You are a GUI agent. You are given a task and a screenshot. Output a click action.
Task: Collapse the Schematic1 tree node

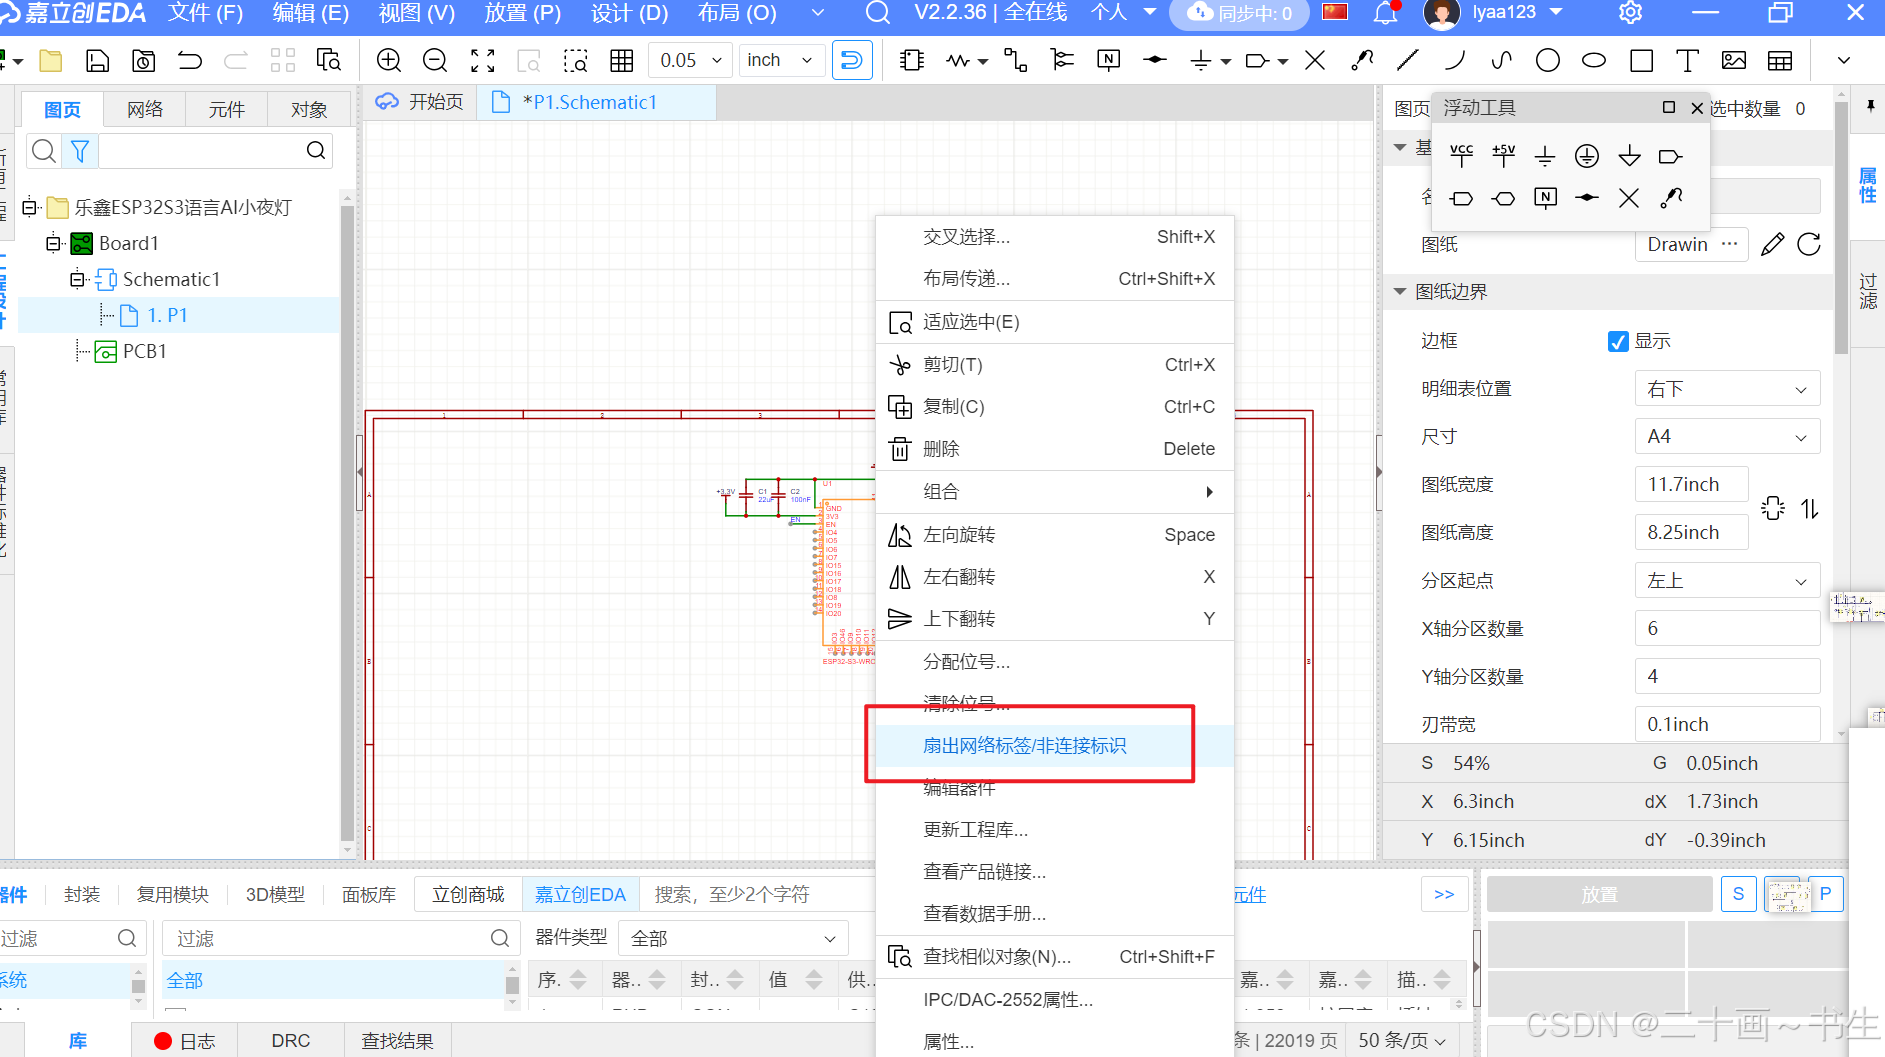[77, 279]
